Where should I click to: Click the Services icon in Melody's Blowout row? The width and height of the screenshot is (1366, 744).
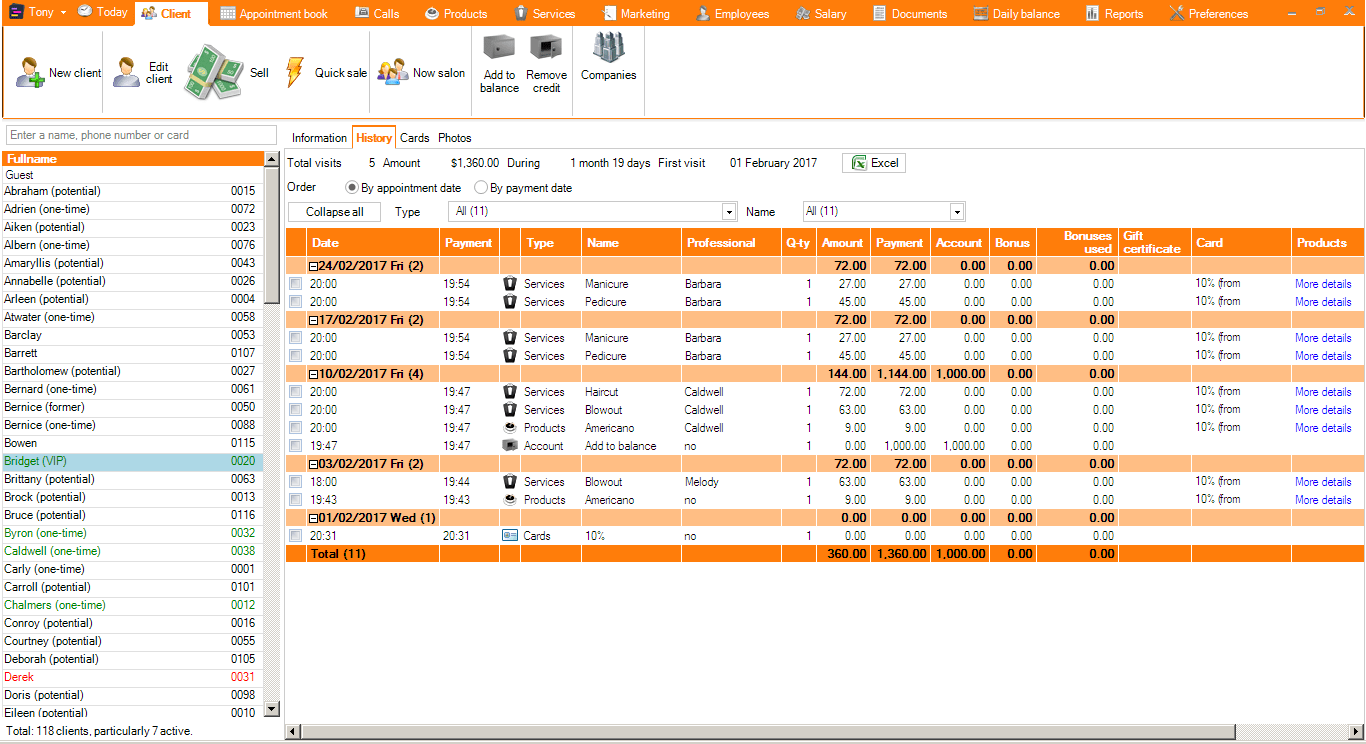coord(510,482)
